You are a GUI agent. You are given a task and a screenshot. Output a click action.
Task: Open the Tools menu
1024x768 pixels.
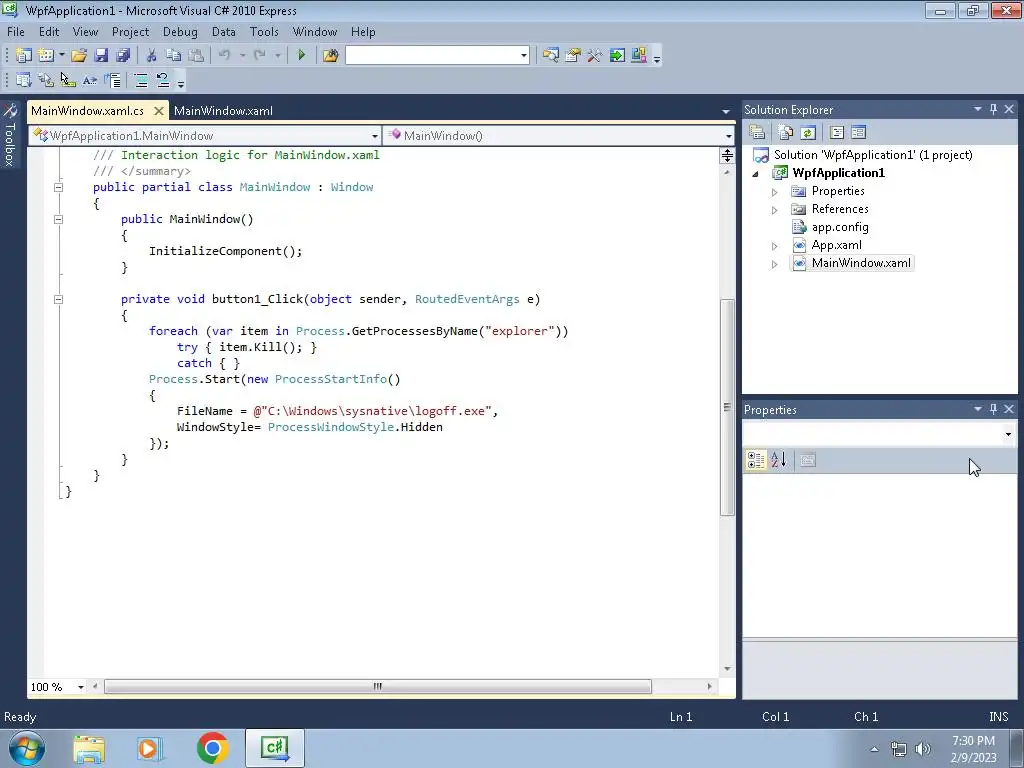[x=264, y=32]
